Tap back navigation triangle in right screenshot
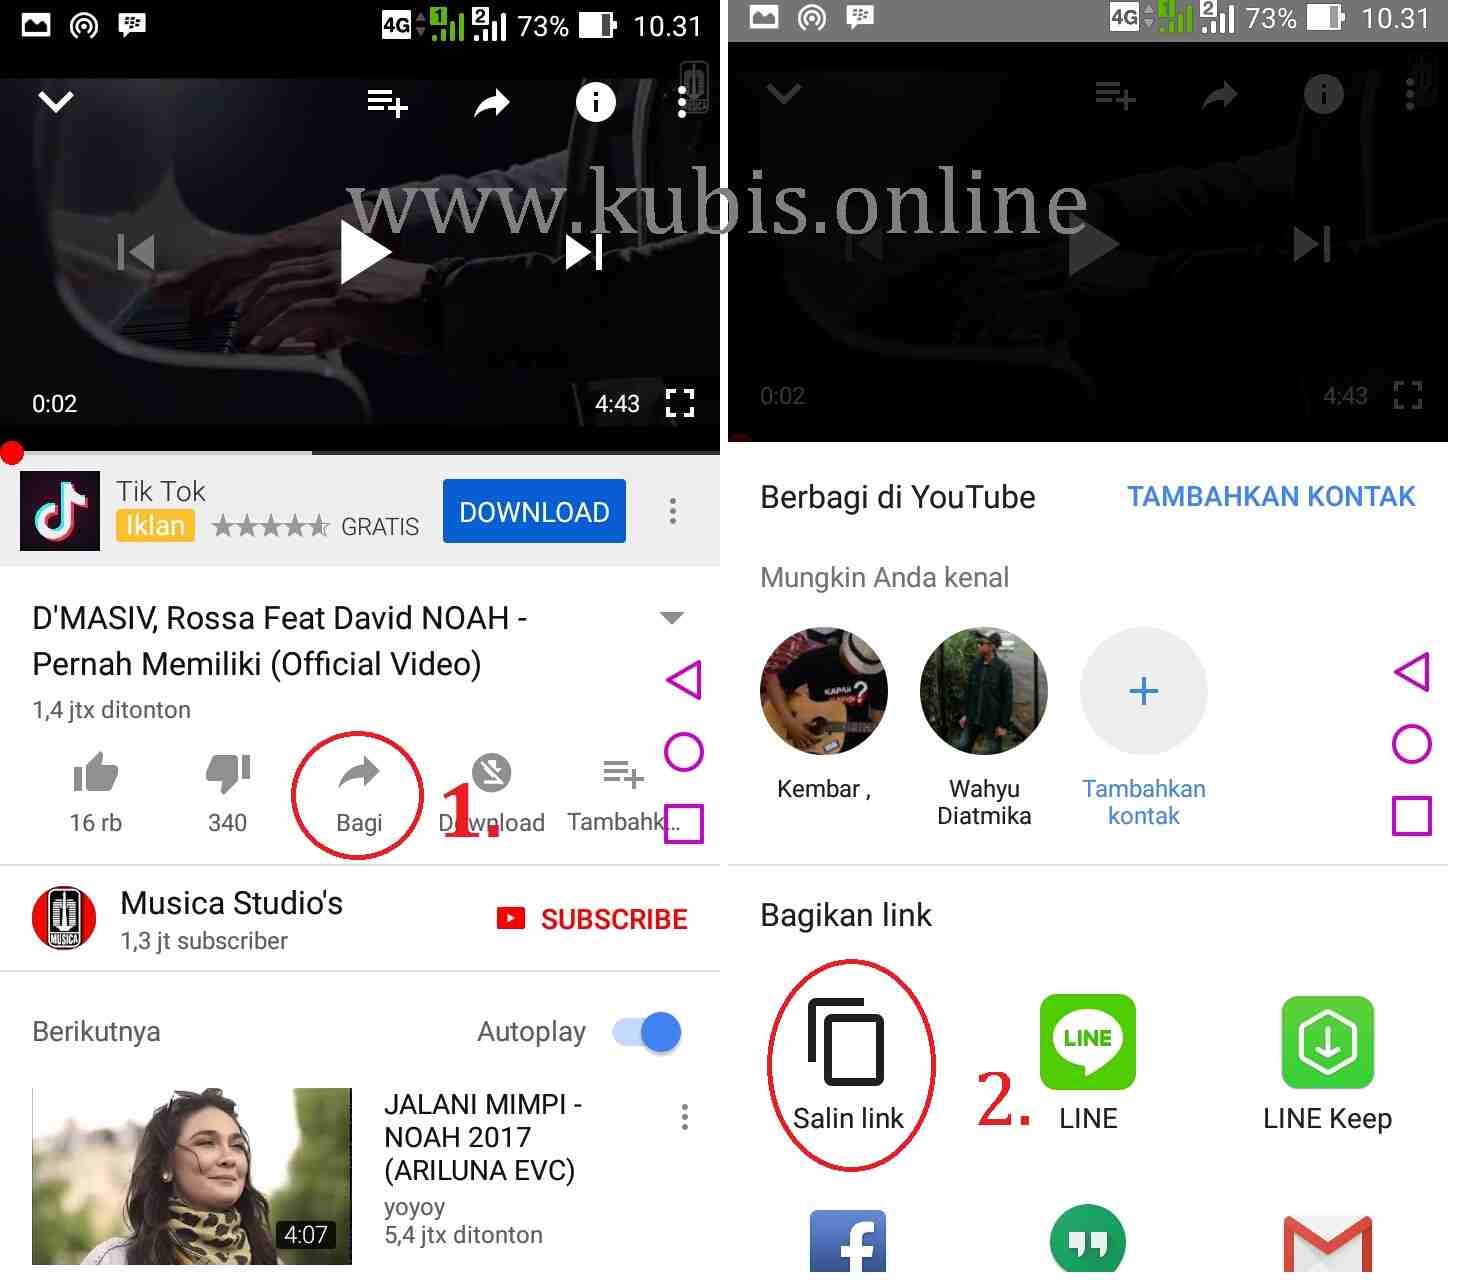 [1412, 672]
